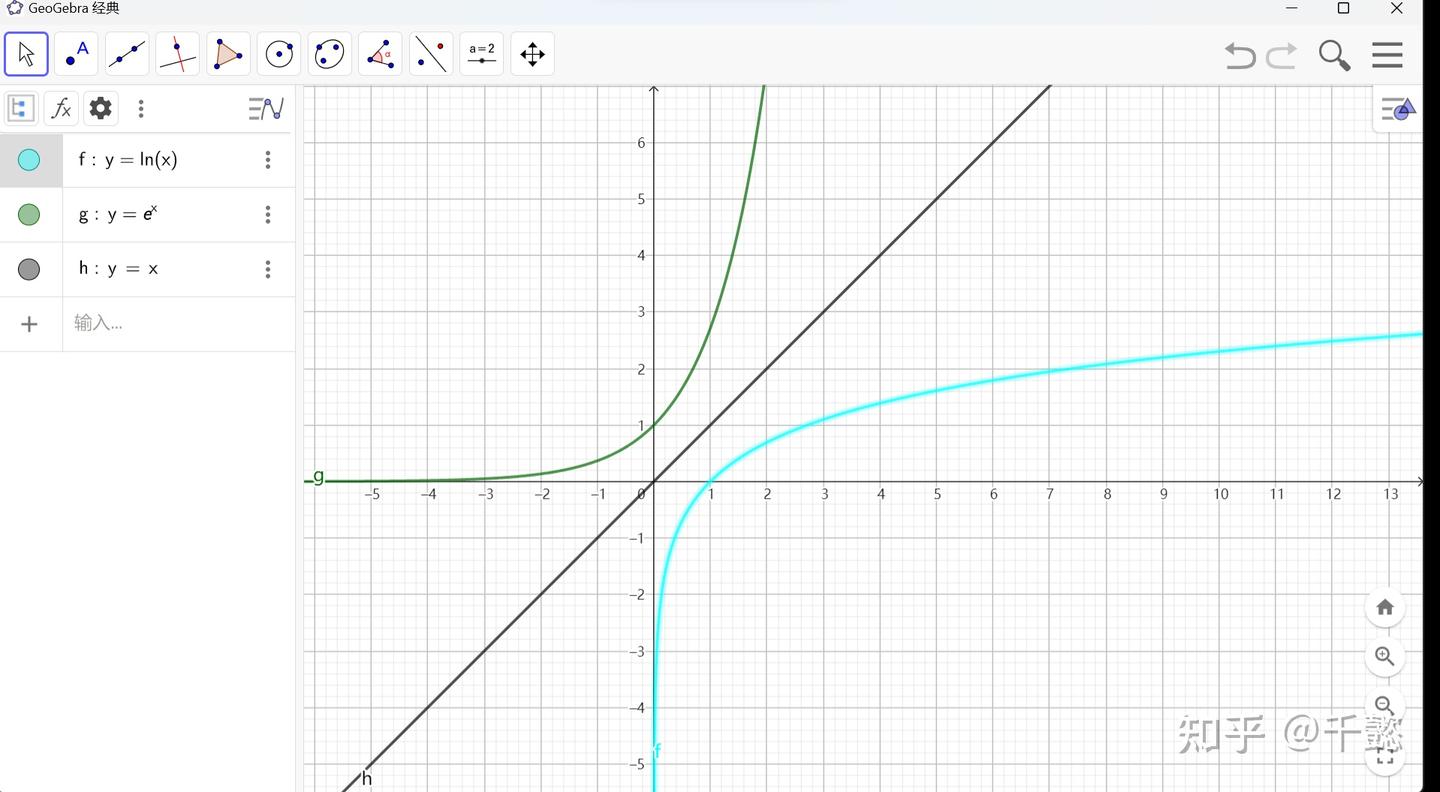This screenshot has width=1440, height=792.
Task: Open algebra view settings gear
Action: (x=100, y=108)
